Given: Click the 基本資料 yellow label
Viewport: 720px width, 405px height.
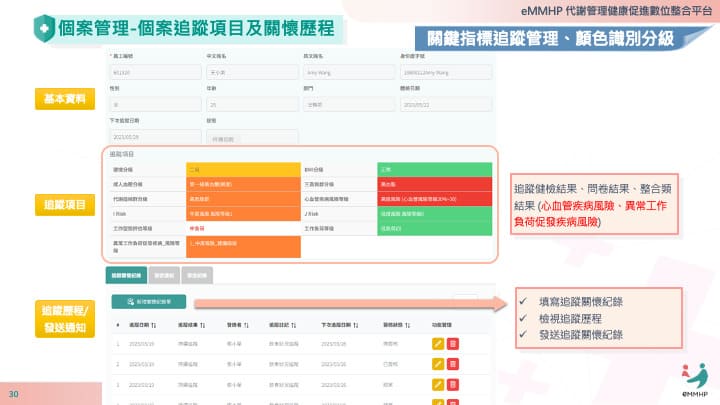Looking at the screenshot, I should pos(65,99).
